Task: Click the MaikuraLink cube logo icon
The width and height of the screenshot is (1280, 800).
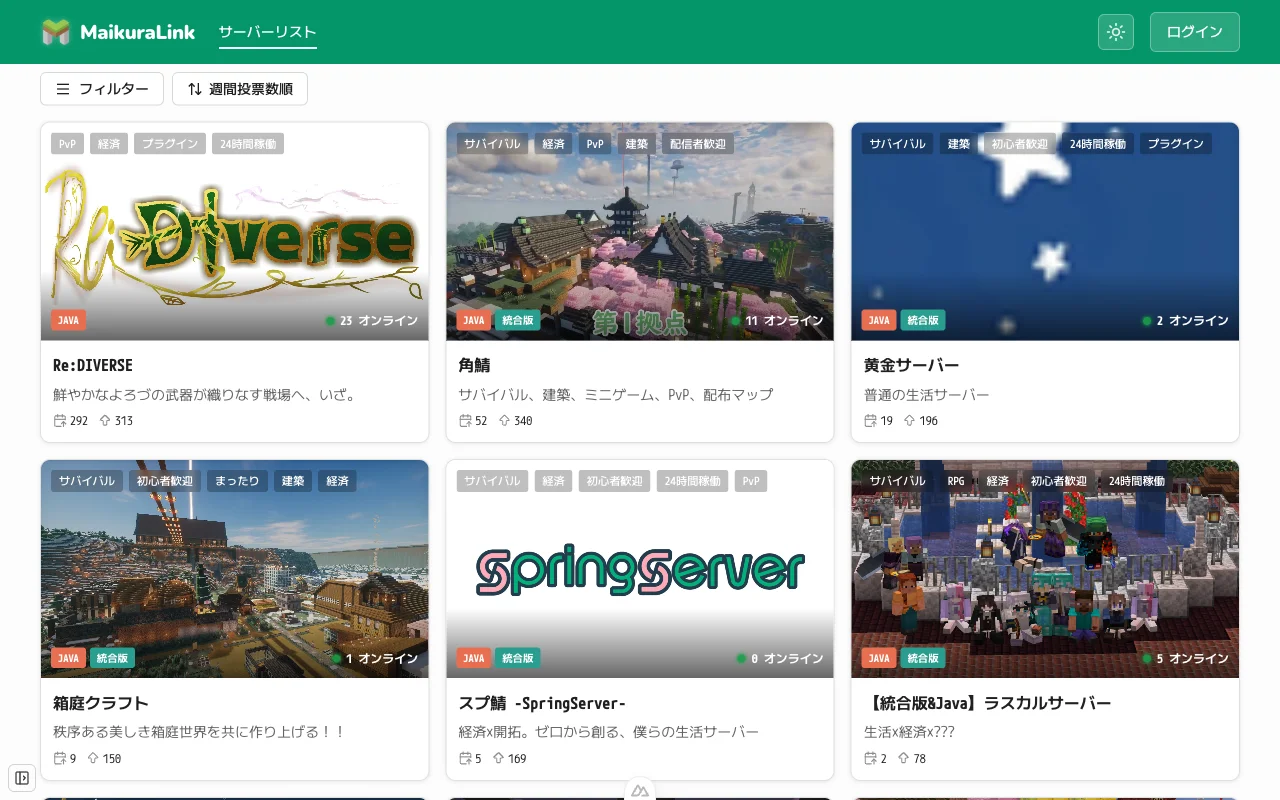Action: tap(56, 32)
